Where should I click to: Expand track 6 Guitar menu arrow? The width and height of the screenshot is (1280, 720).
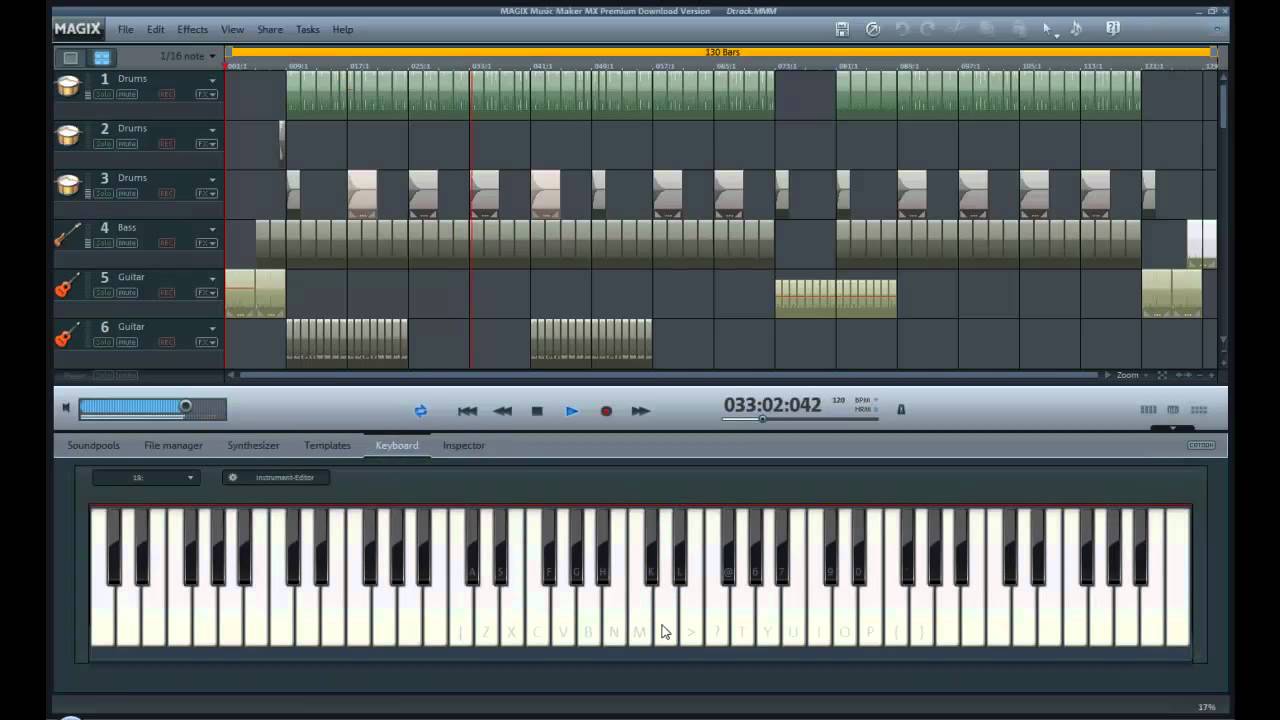click(x=212, y=328)
